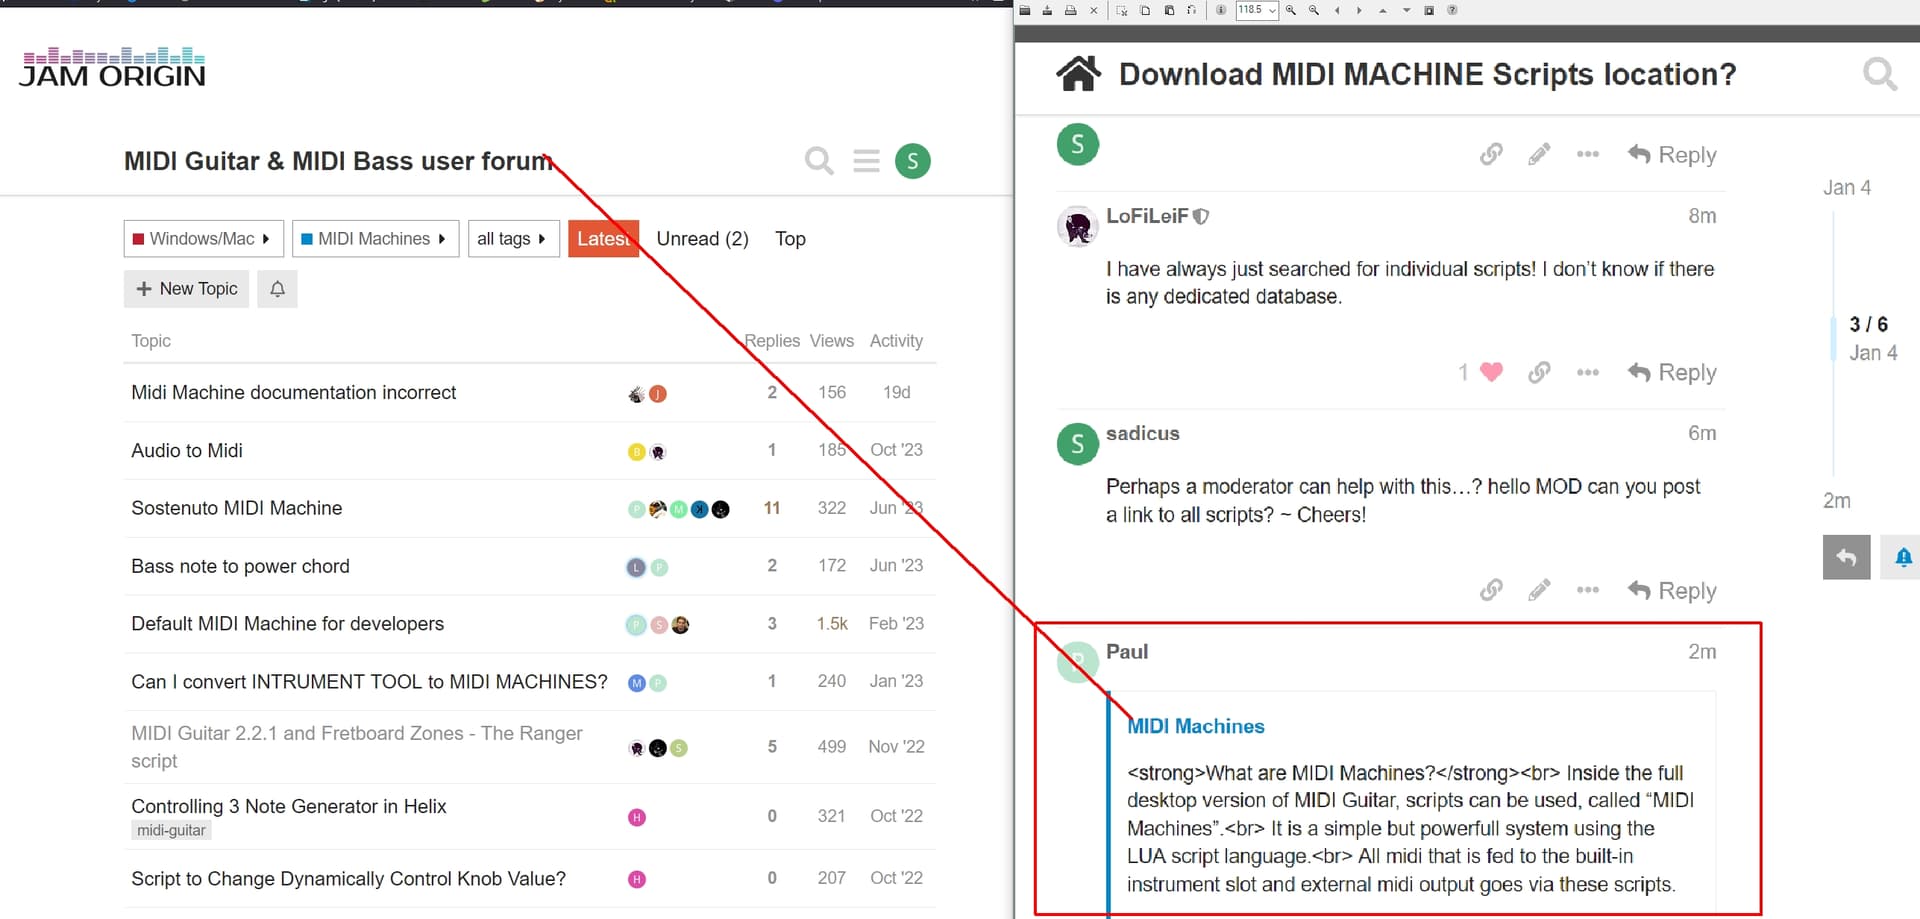Screen dimensions: 1920x919
Task: Click the up arrow in viewer toolbar
Action: (1383, 10)
